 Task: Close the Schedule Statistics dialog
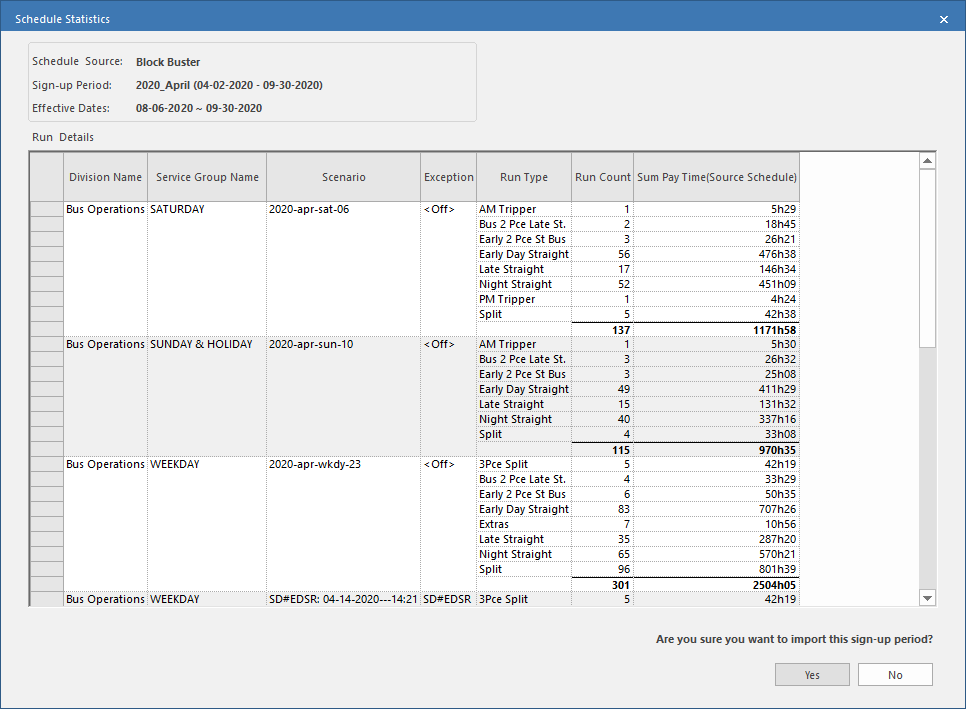(x=942, y=18)
